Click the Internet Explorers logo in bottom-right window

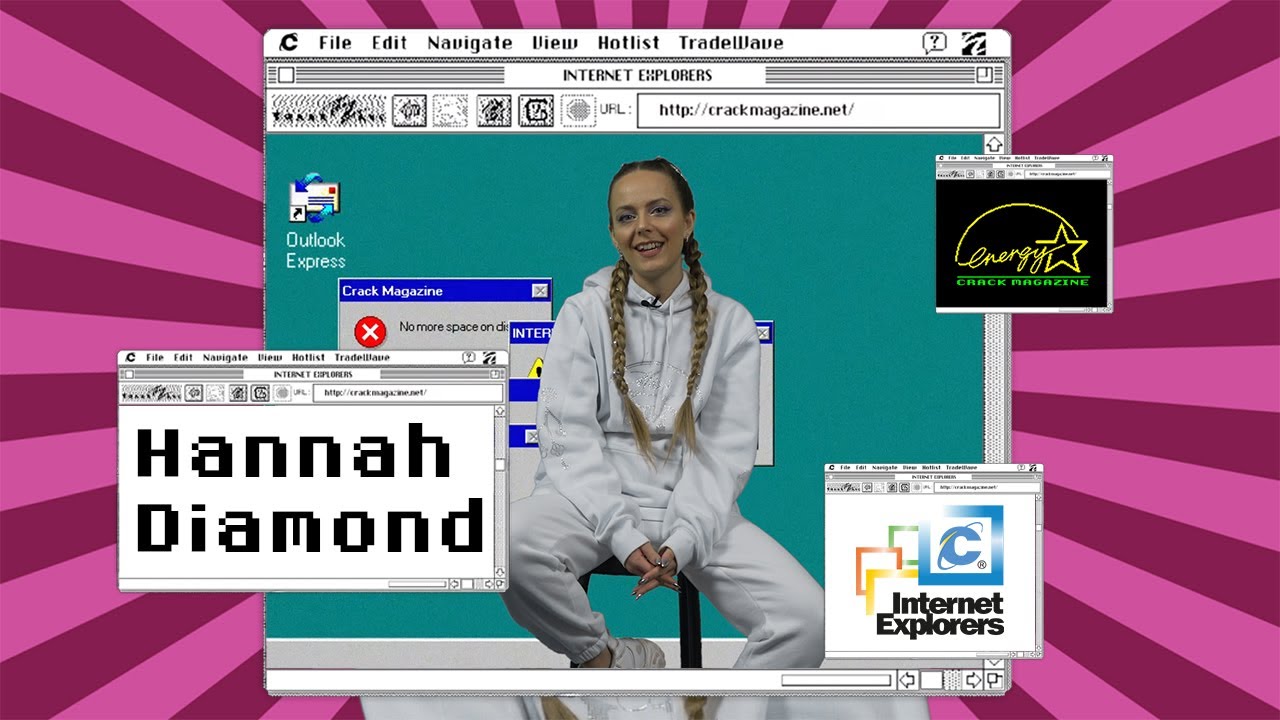tap(930, 572)
